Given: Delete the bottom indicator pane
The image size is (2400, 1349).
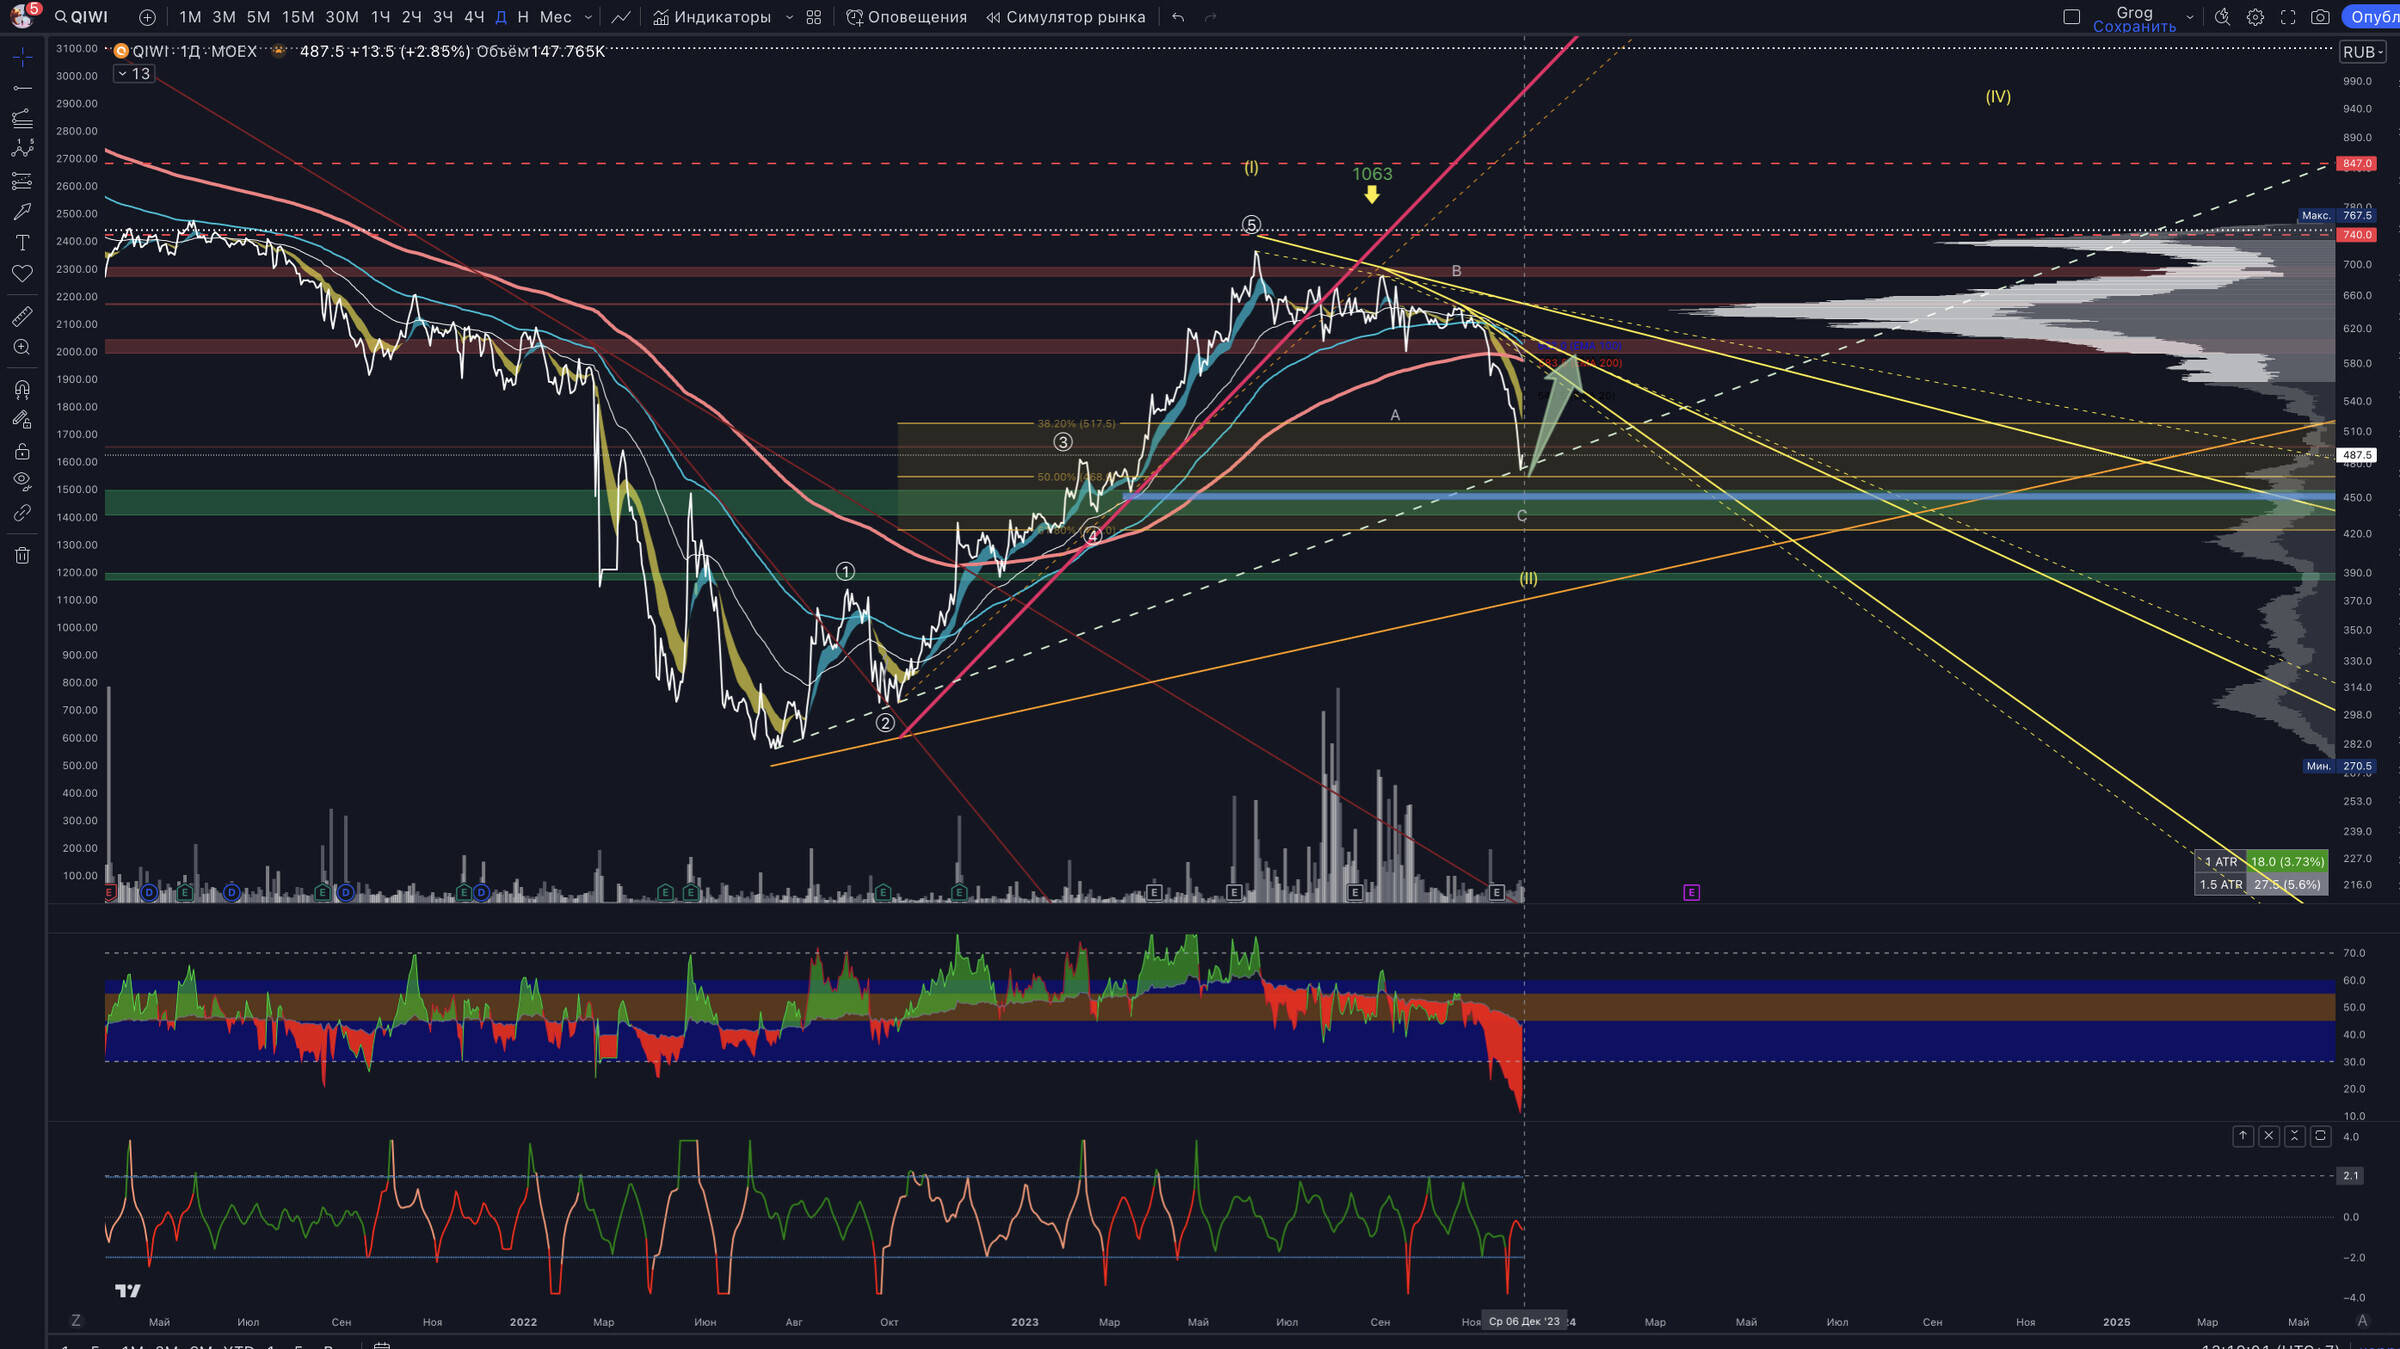Looking at the screenshot, I should point(2268,1136).
